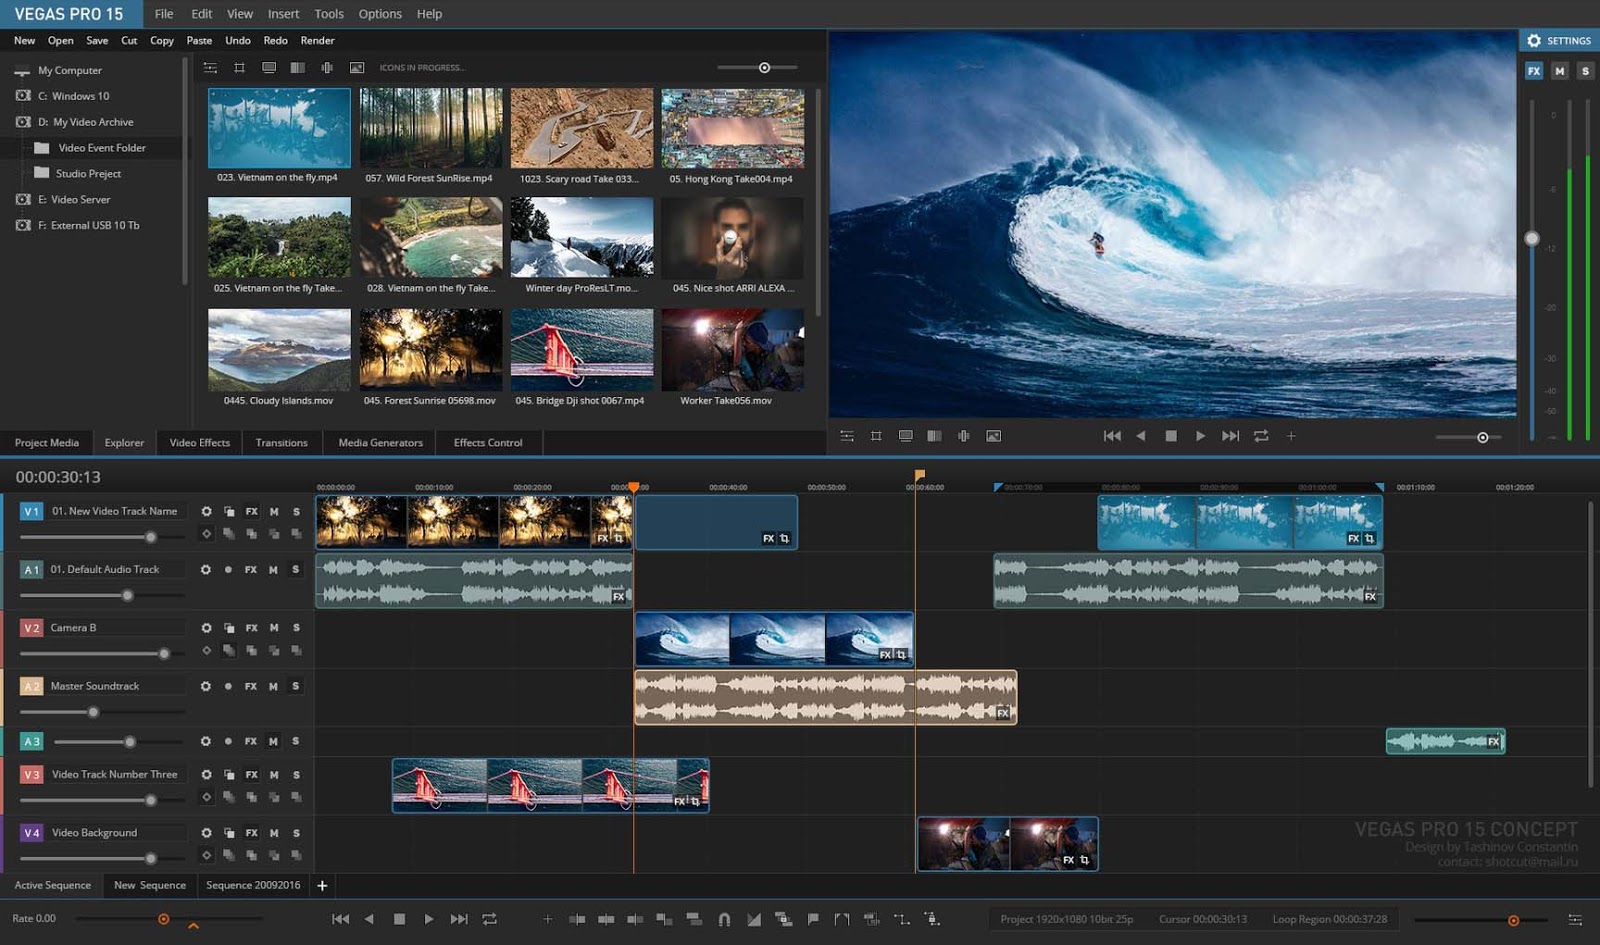Toggle M mute in mixer panel
Image resolution: width=1600 pixels, height=945 pixels.
[x=1560, y=71]
